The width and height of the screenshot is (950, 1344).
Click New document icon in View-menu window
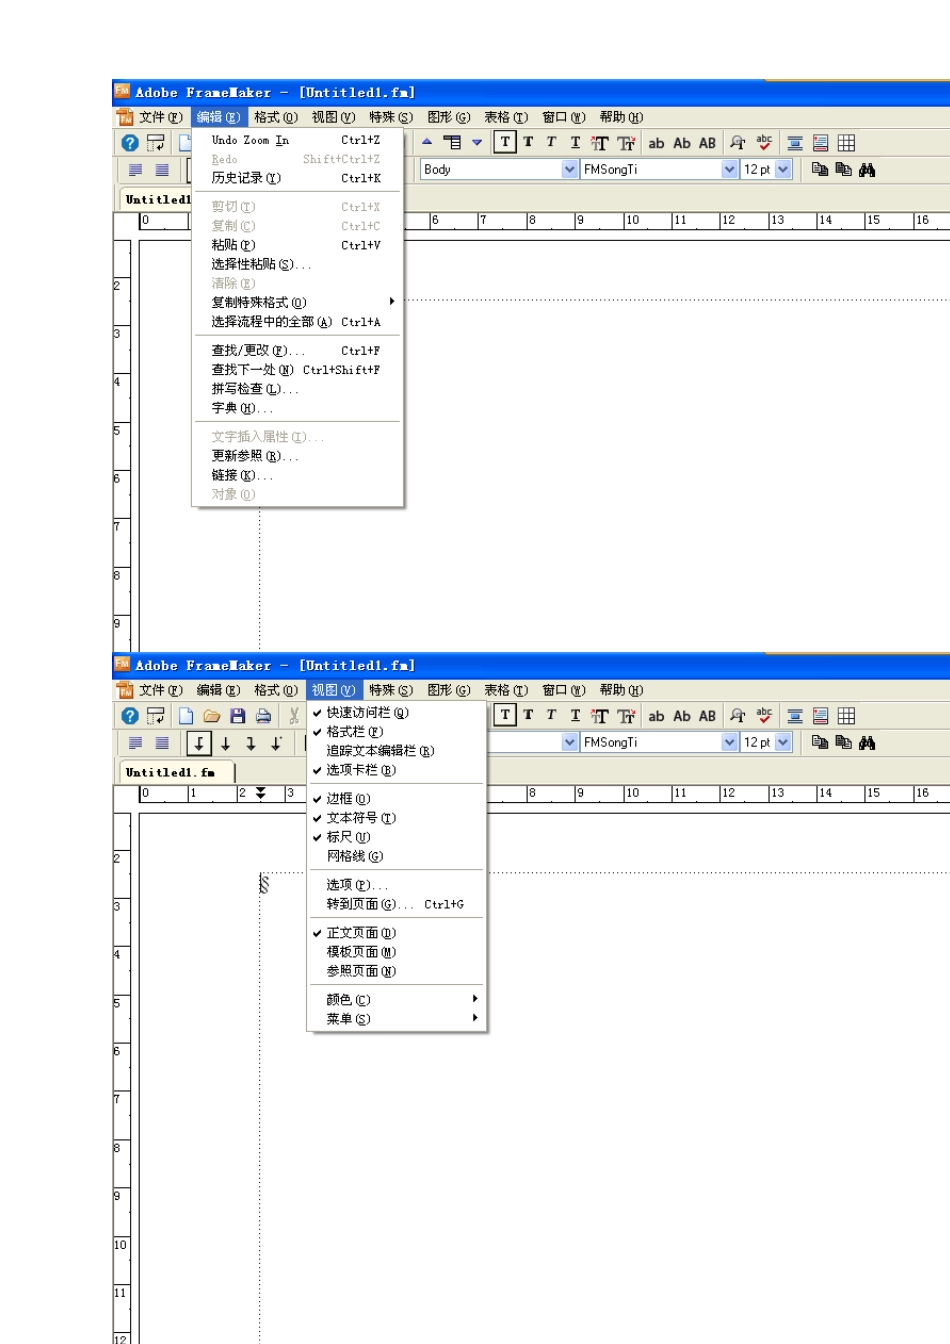click(185, 716)
